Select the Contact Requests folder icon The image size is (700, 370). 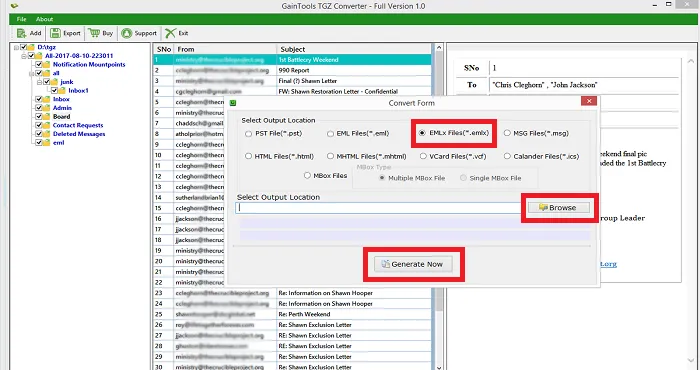(46, 125)
